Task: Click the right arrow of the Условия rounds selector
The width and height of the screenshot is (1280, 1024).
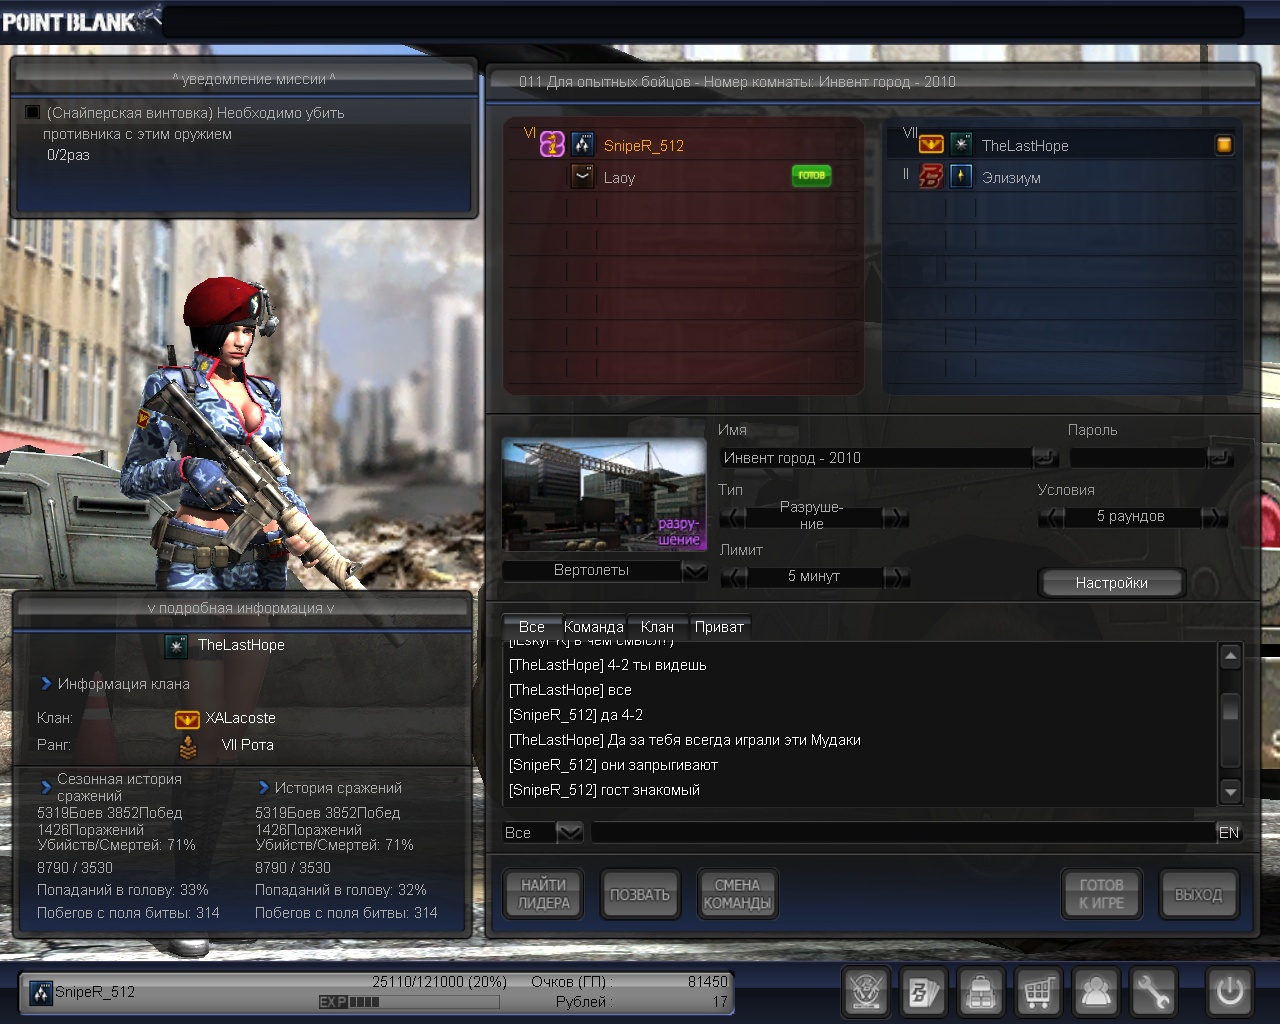Action: point(1214,517)
